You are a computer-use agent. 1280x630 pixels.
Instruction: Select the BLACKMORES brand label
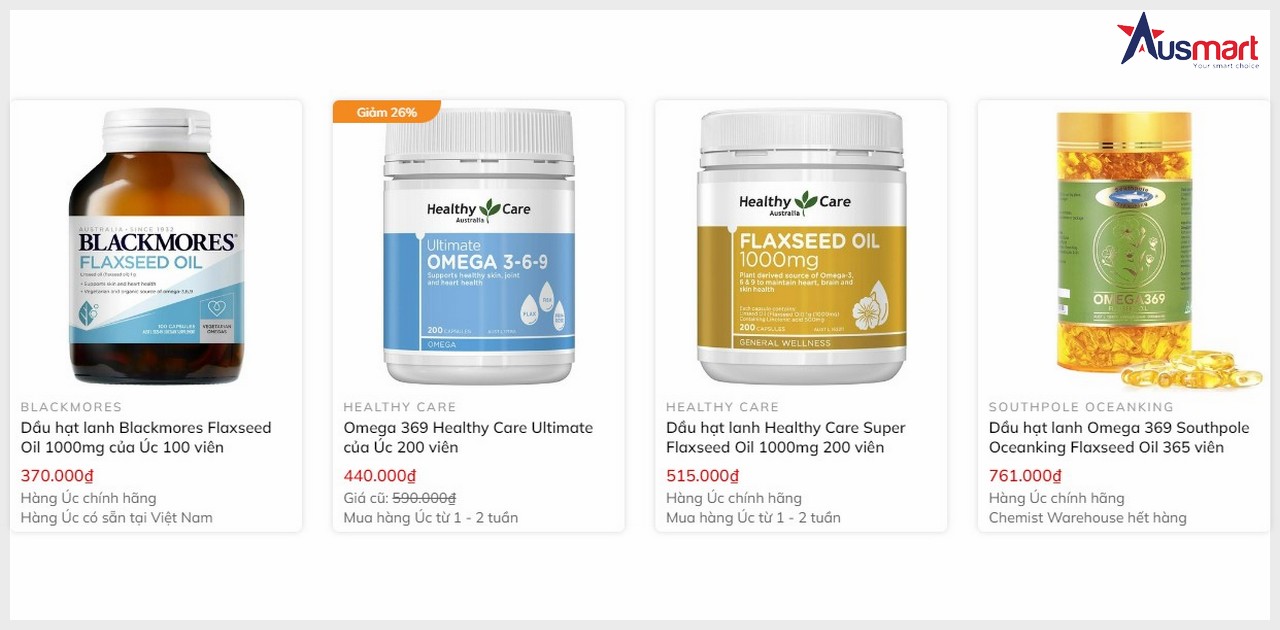(x=71, y=407)
